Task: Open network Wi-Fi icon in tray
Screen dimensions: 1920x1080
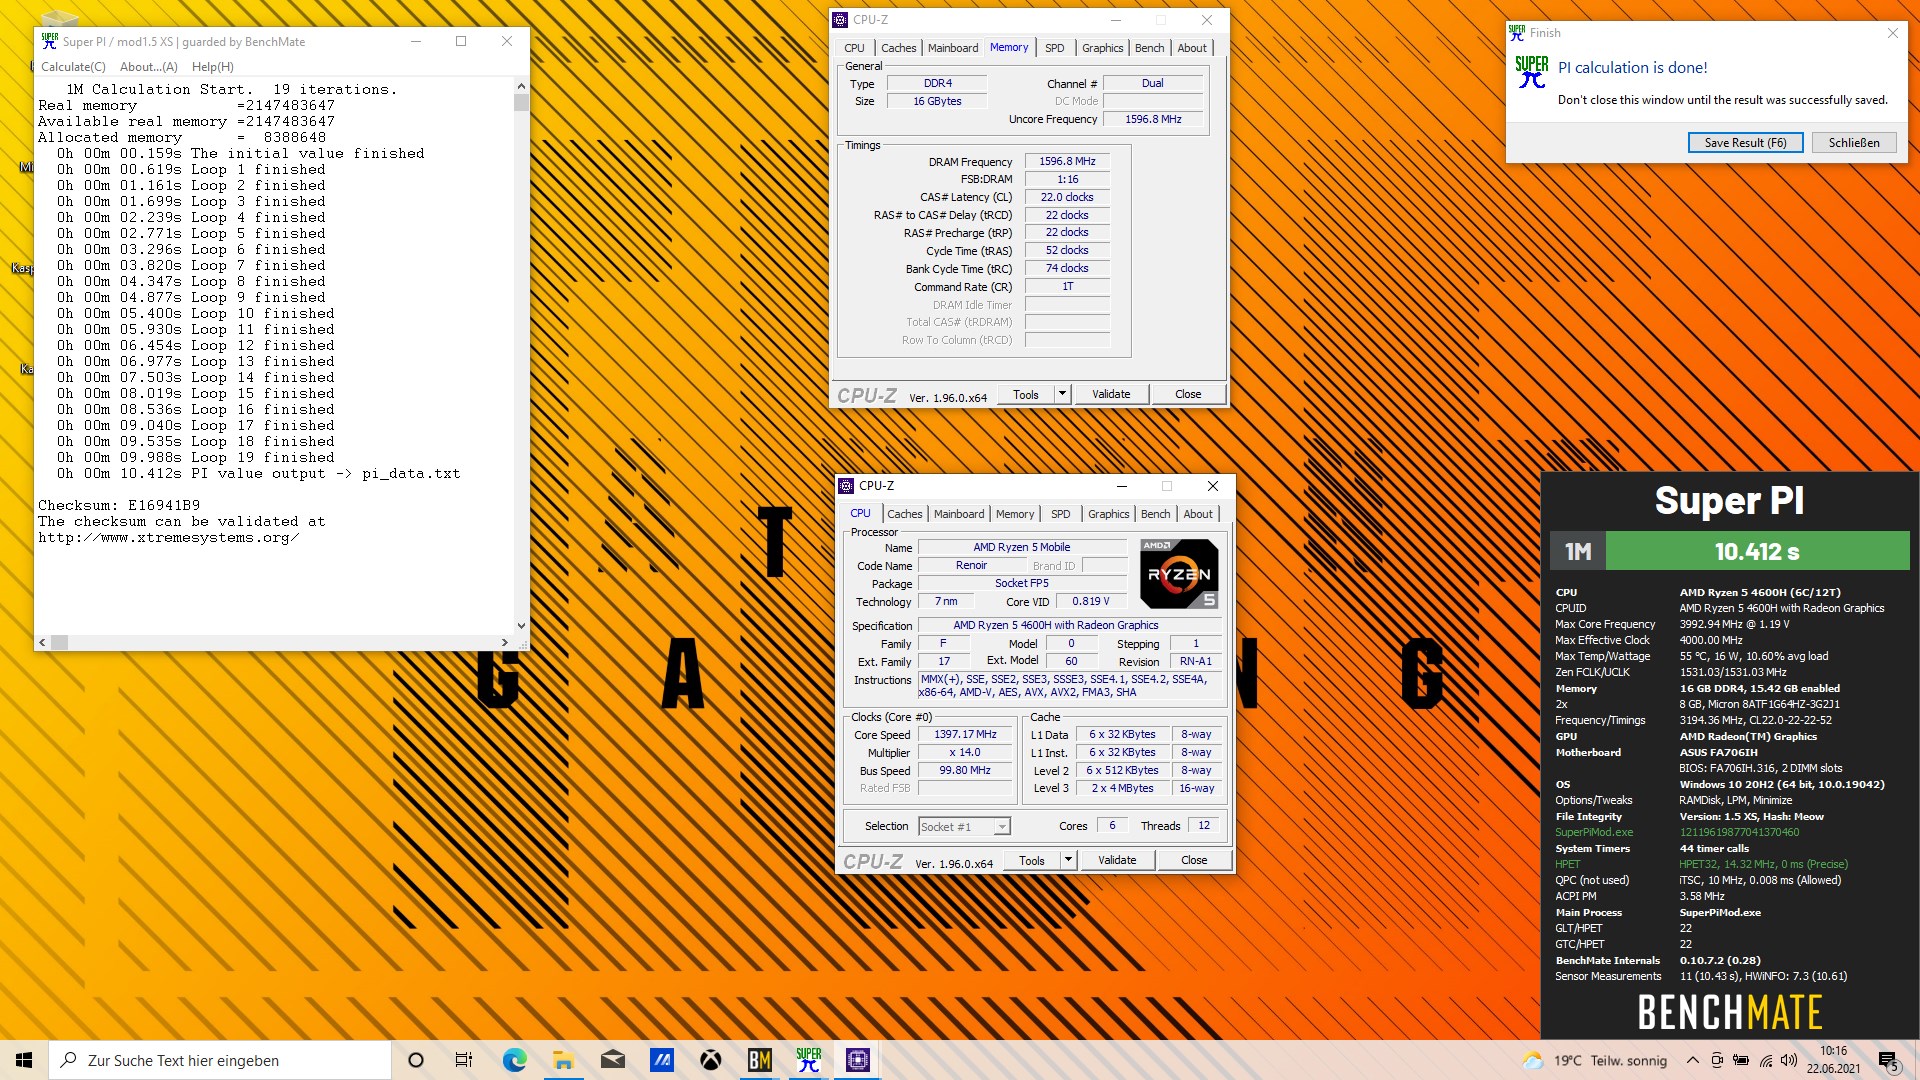Action: pyautogui.click(x=1765, y=1060)
